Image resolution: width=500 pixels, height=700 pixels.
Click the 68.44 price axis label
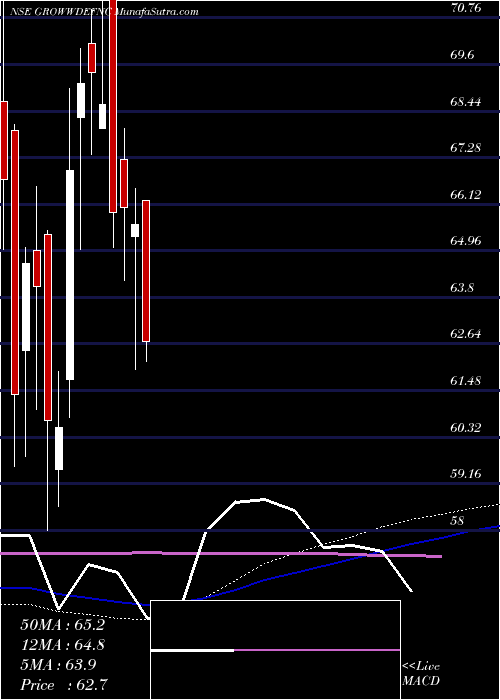466,101
